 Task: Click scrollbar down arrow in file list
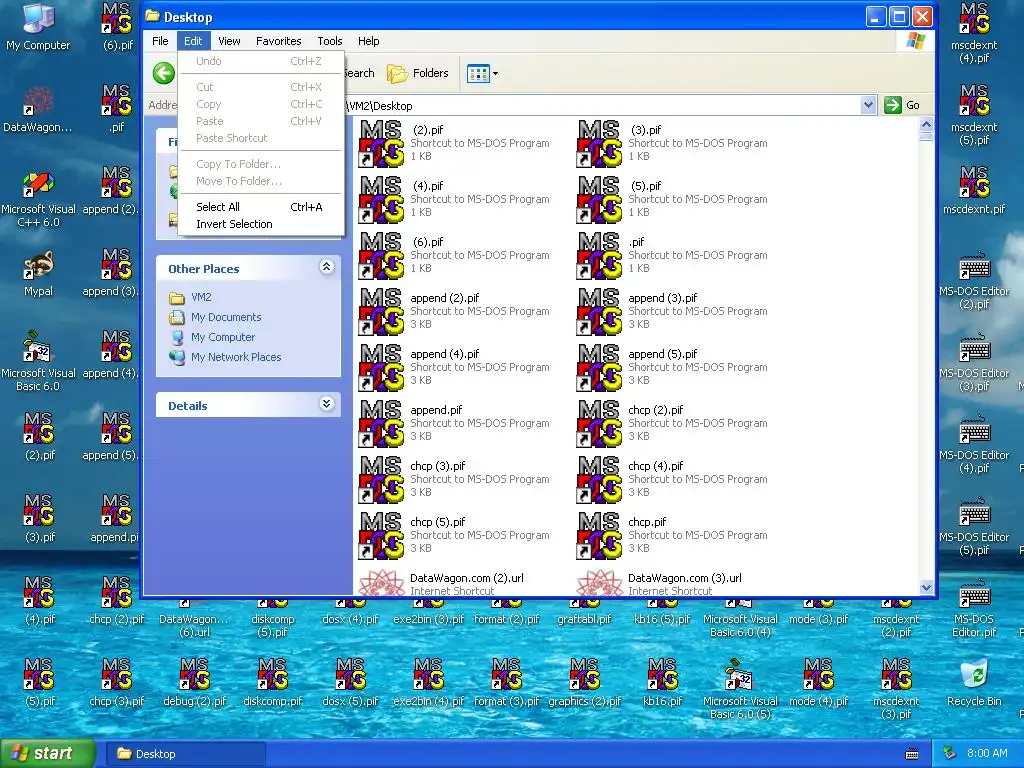pos(926,587)
